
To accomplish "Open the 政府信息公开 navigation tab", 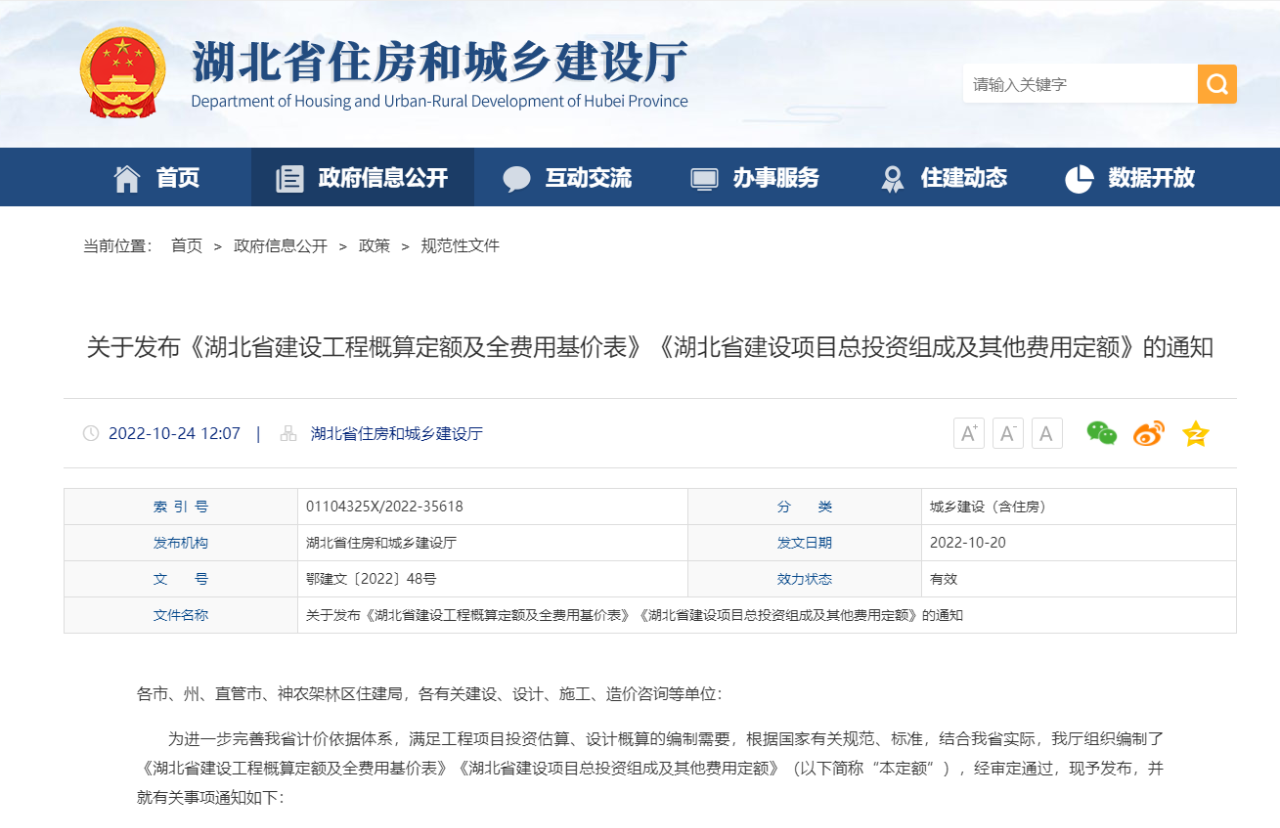I will [x=362, y=178].
